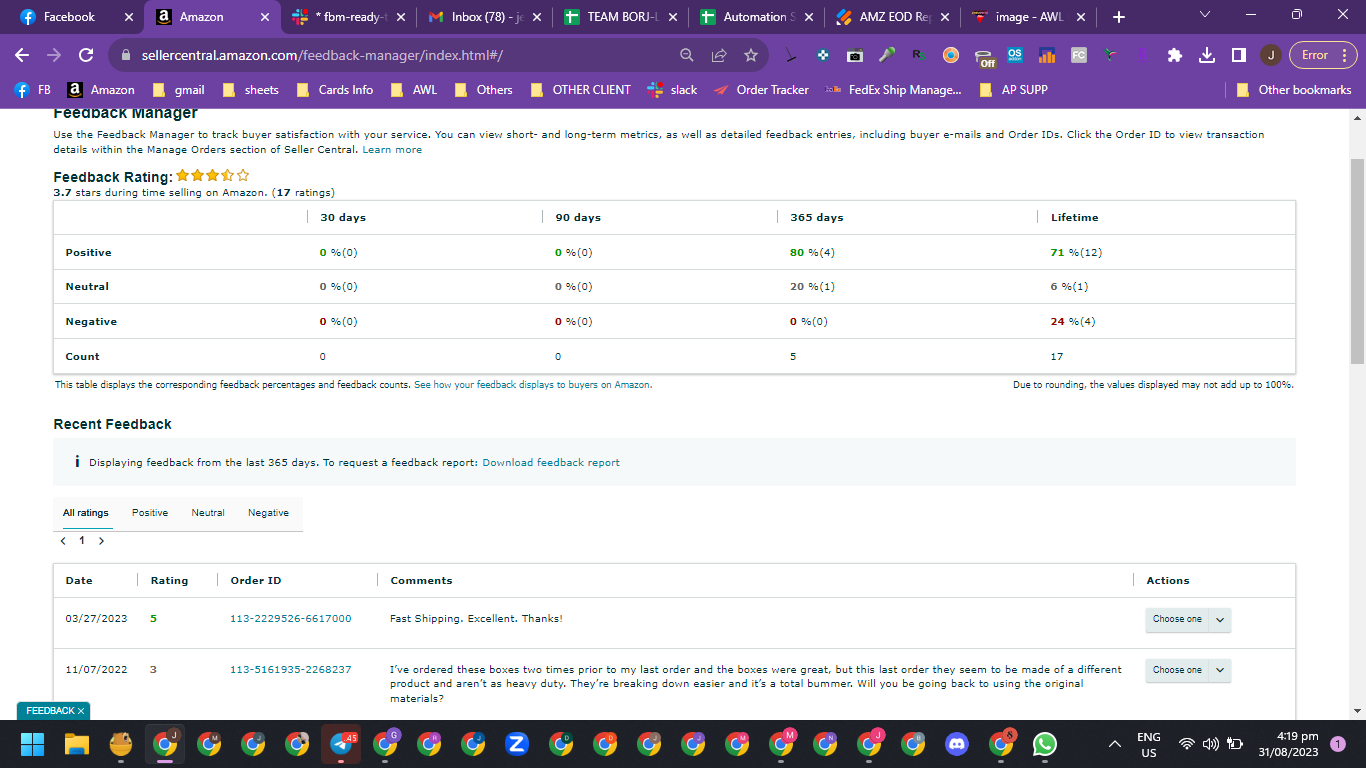Click the zoom magnifier in address bar
The image size is (1366, 768).
pos(687,55)
